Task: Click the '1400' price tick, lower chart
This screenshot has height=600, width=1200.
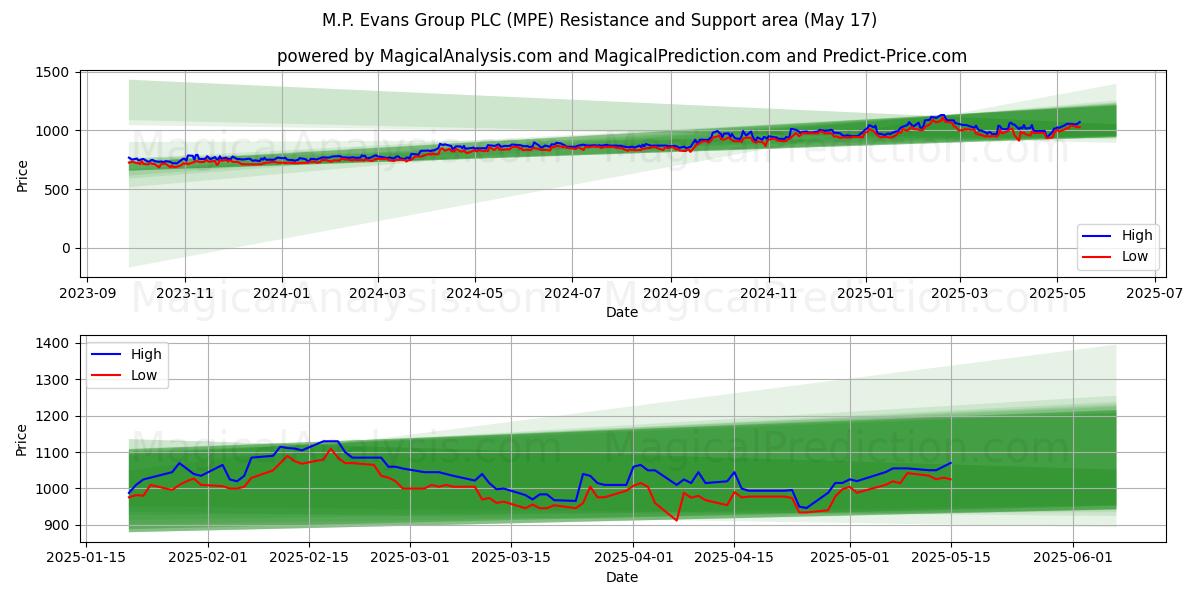Action: (x=53, y=344)
